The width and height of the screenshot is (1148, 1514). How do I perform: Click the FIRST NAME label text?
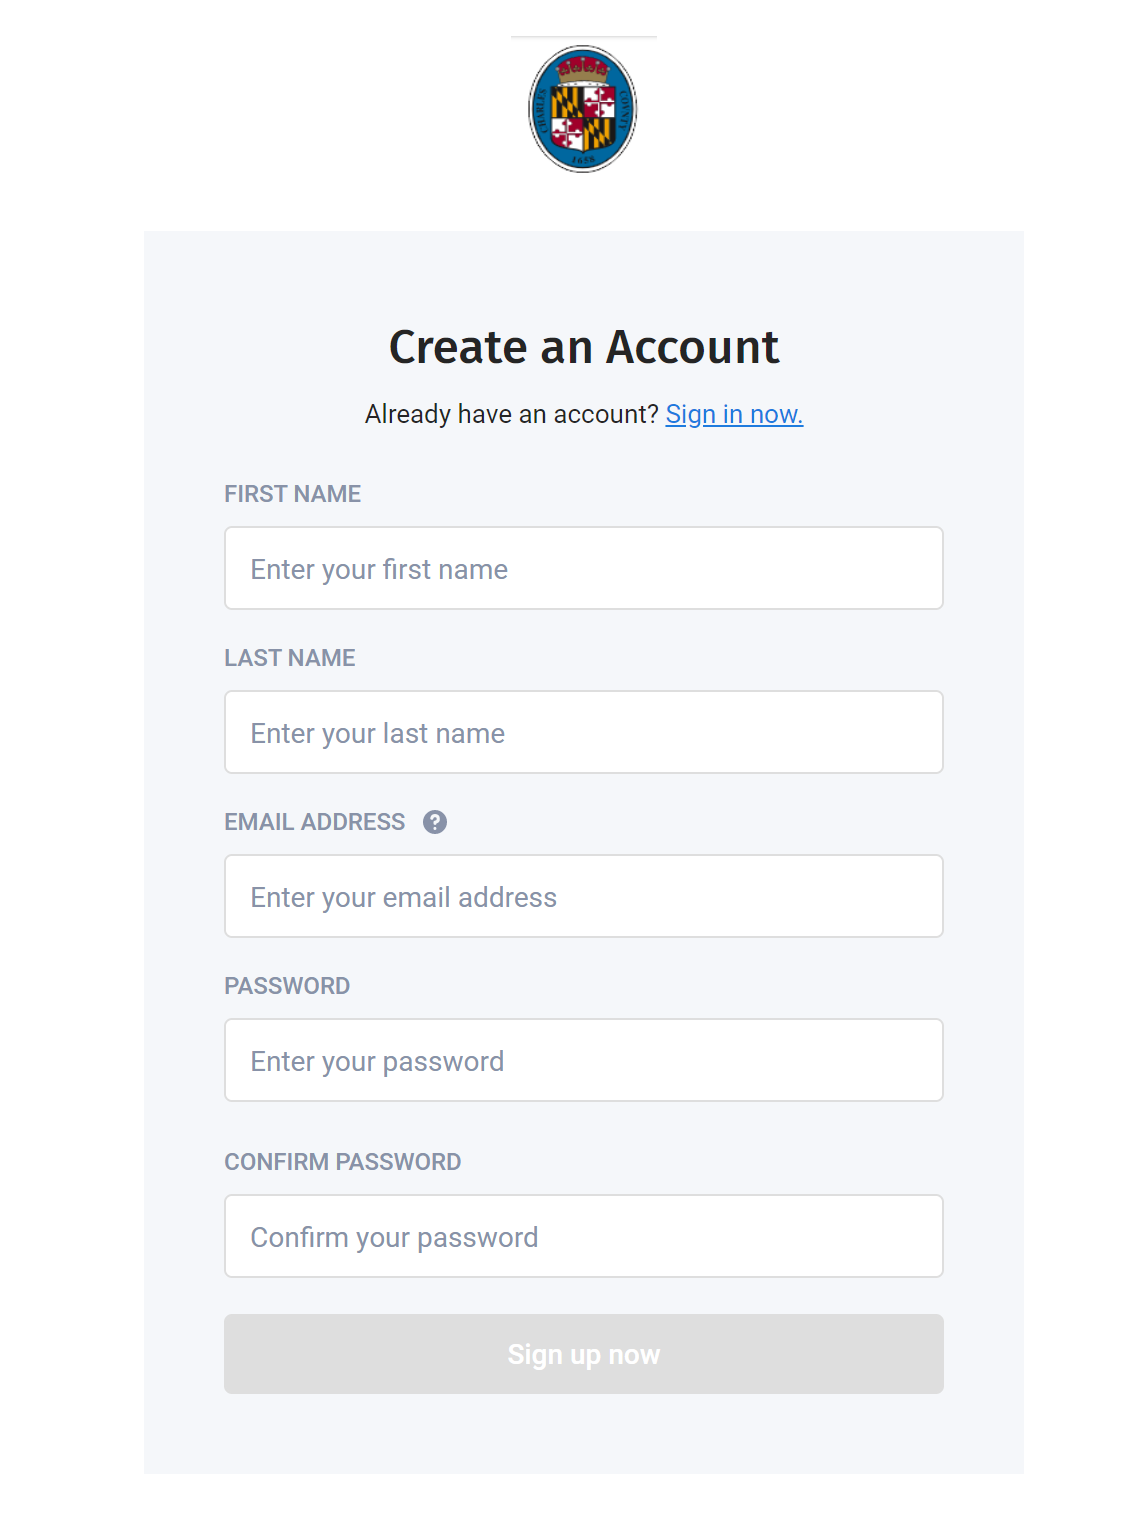[x=292, y=494]
